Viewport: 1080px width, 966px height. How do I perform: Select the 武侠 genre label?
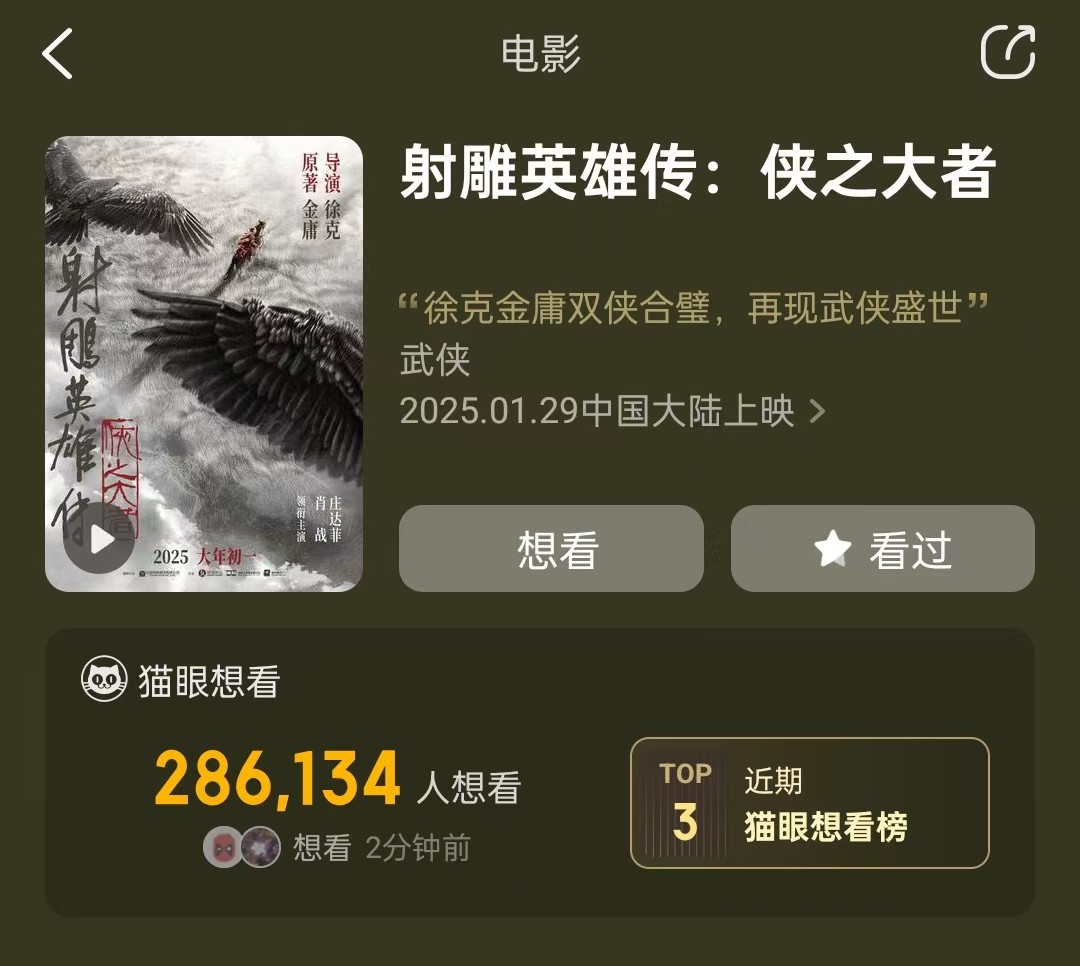coord(435,360)
